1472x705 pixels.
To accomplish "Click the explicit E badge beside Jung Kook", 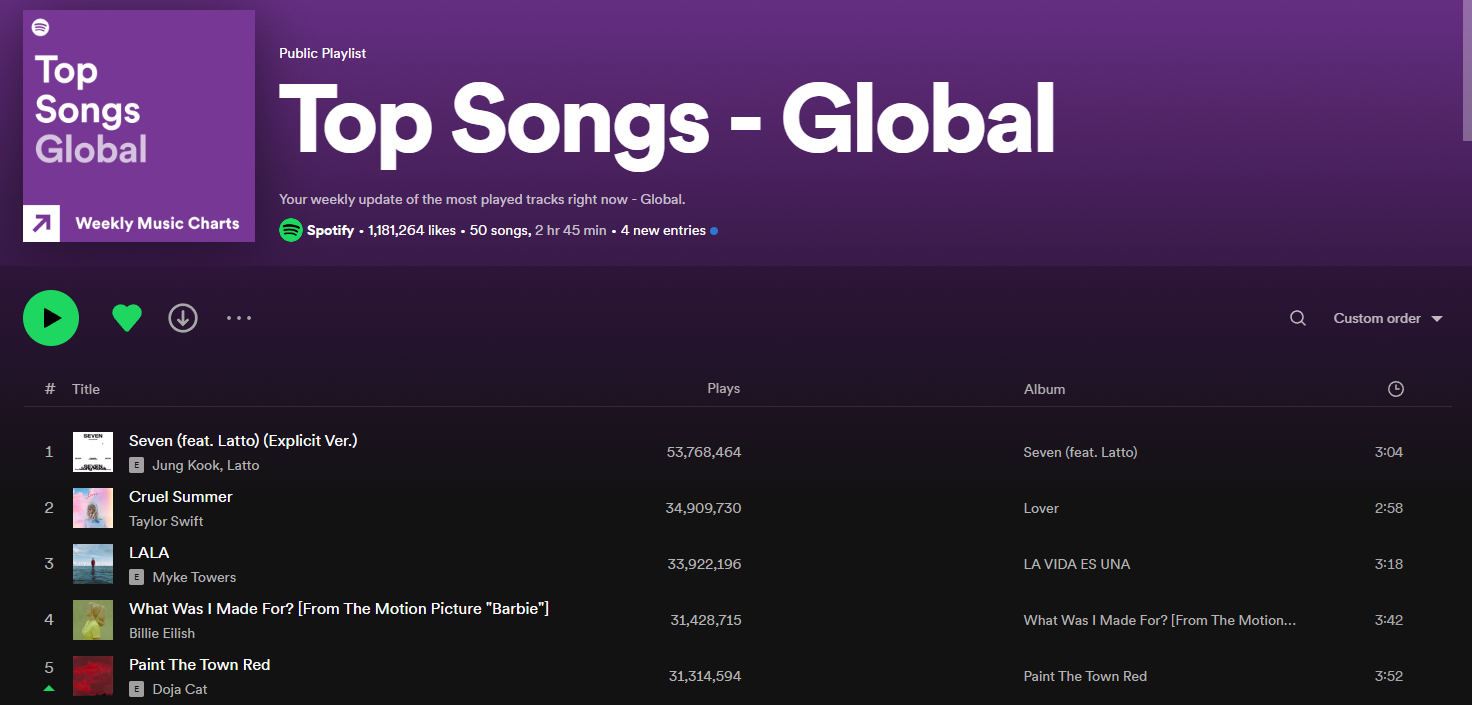I will pos(137,465).
